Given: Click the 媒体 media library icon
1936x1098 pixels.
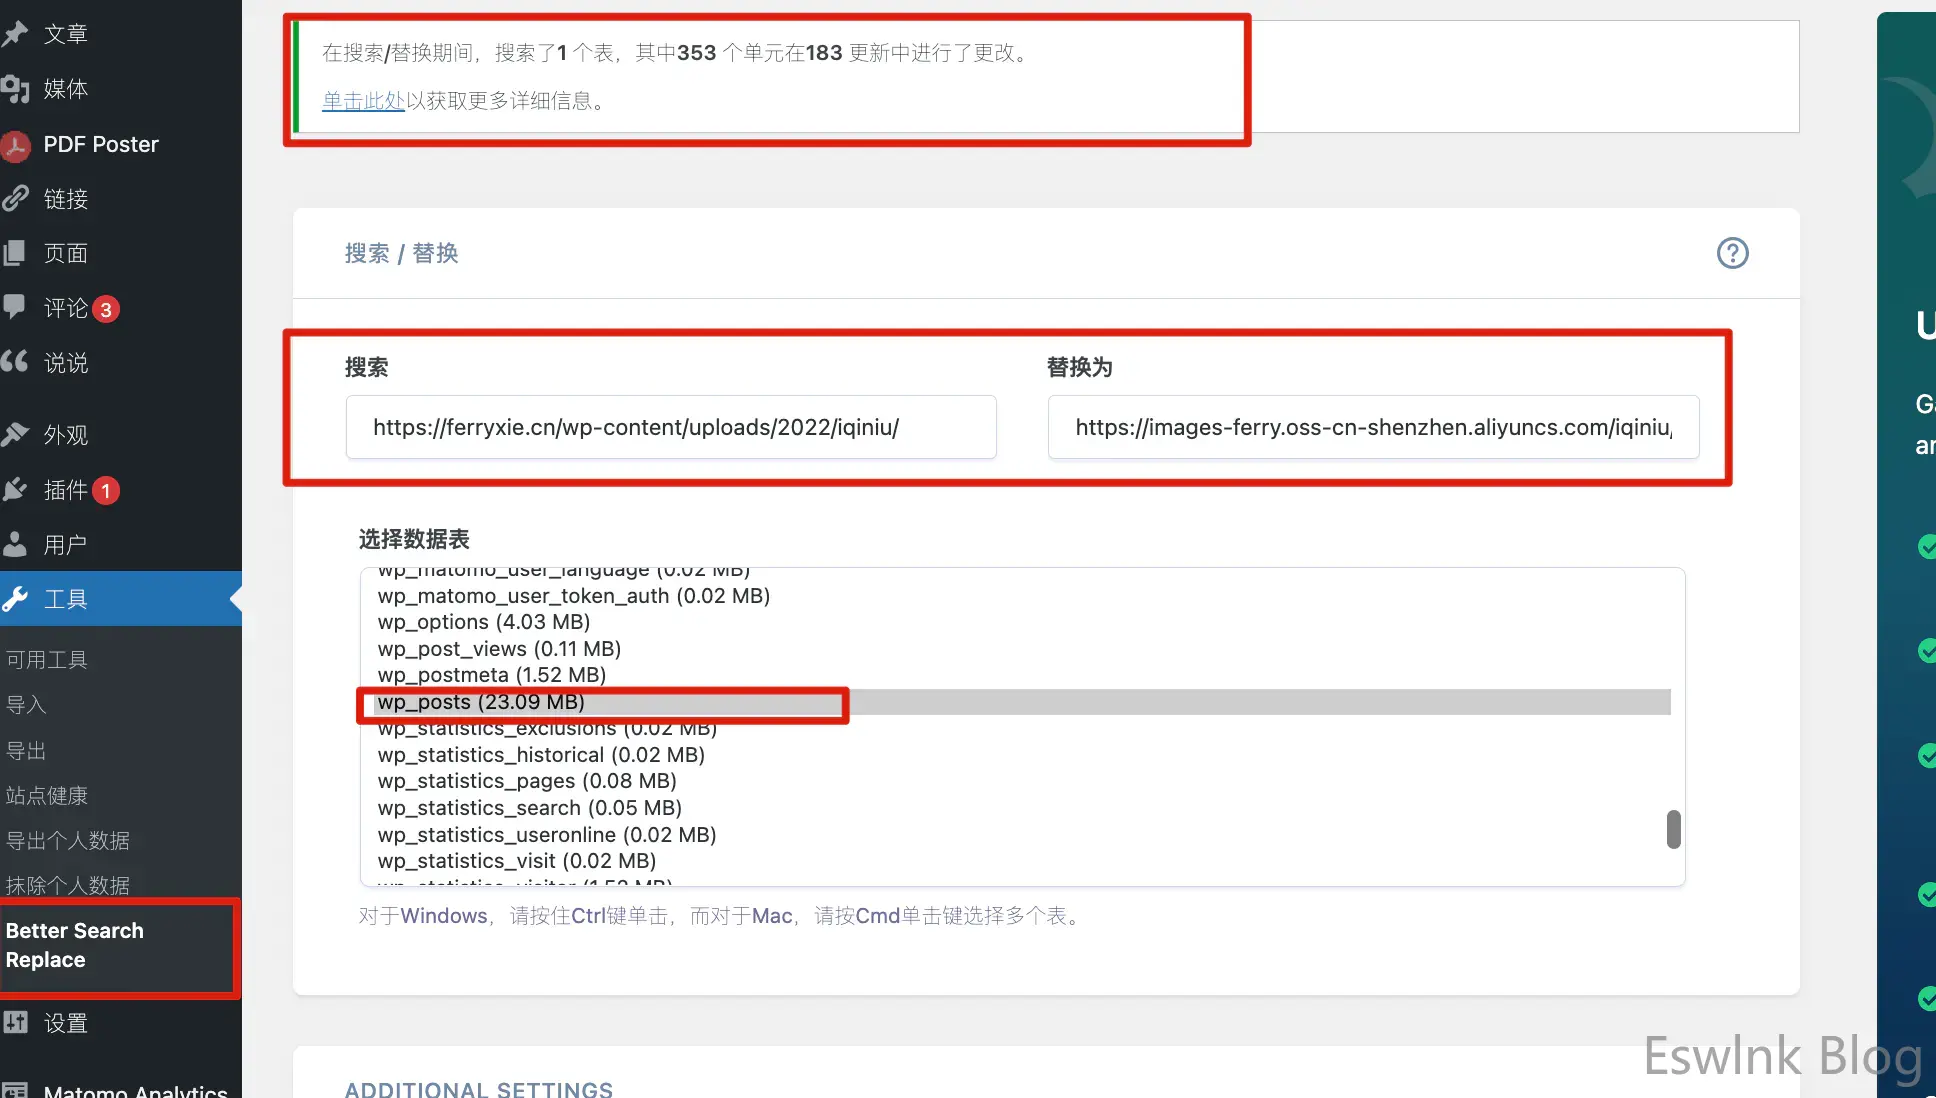Looking at the screenshot, I should pyautogui.click(x=14, y=89).
